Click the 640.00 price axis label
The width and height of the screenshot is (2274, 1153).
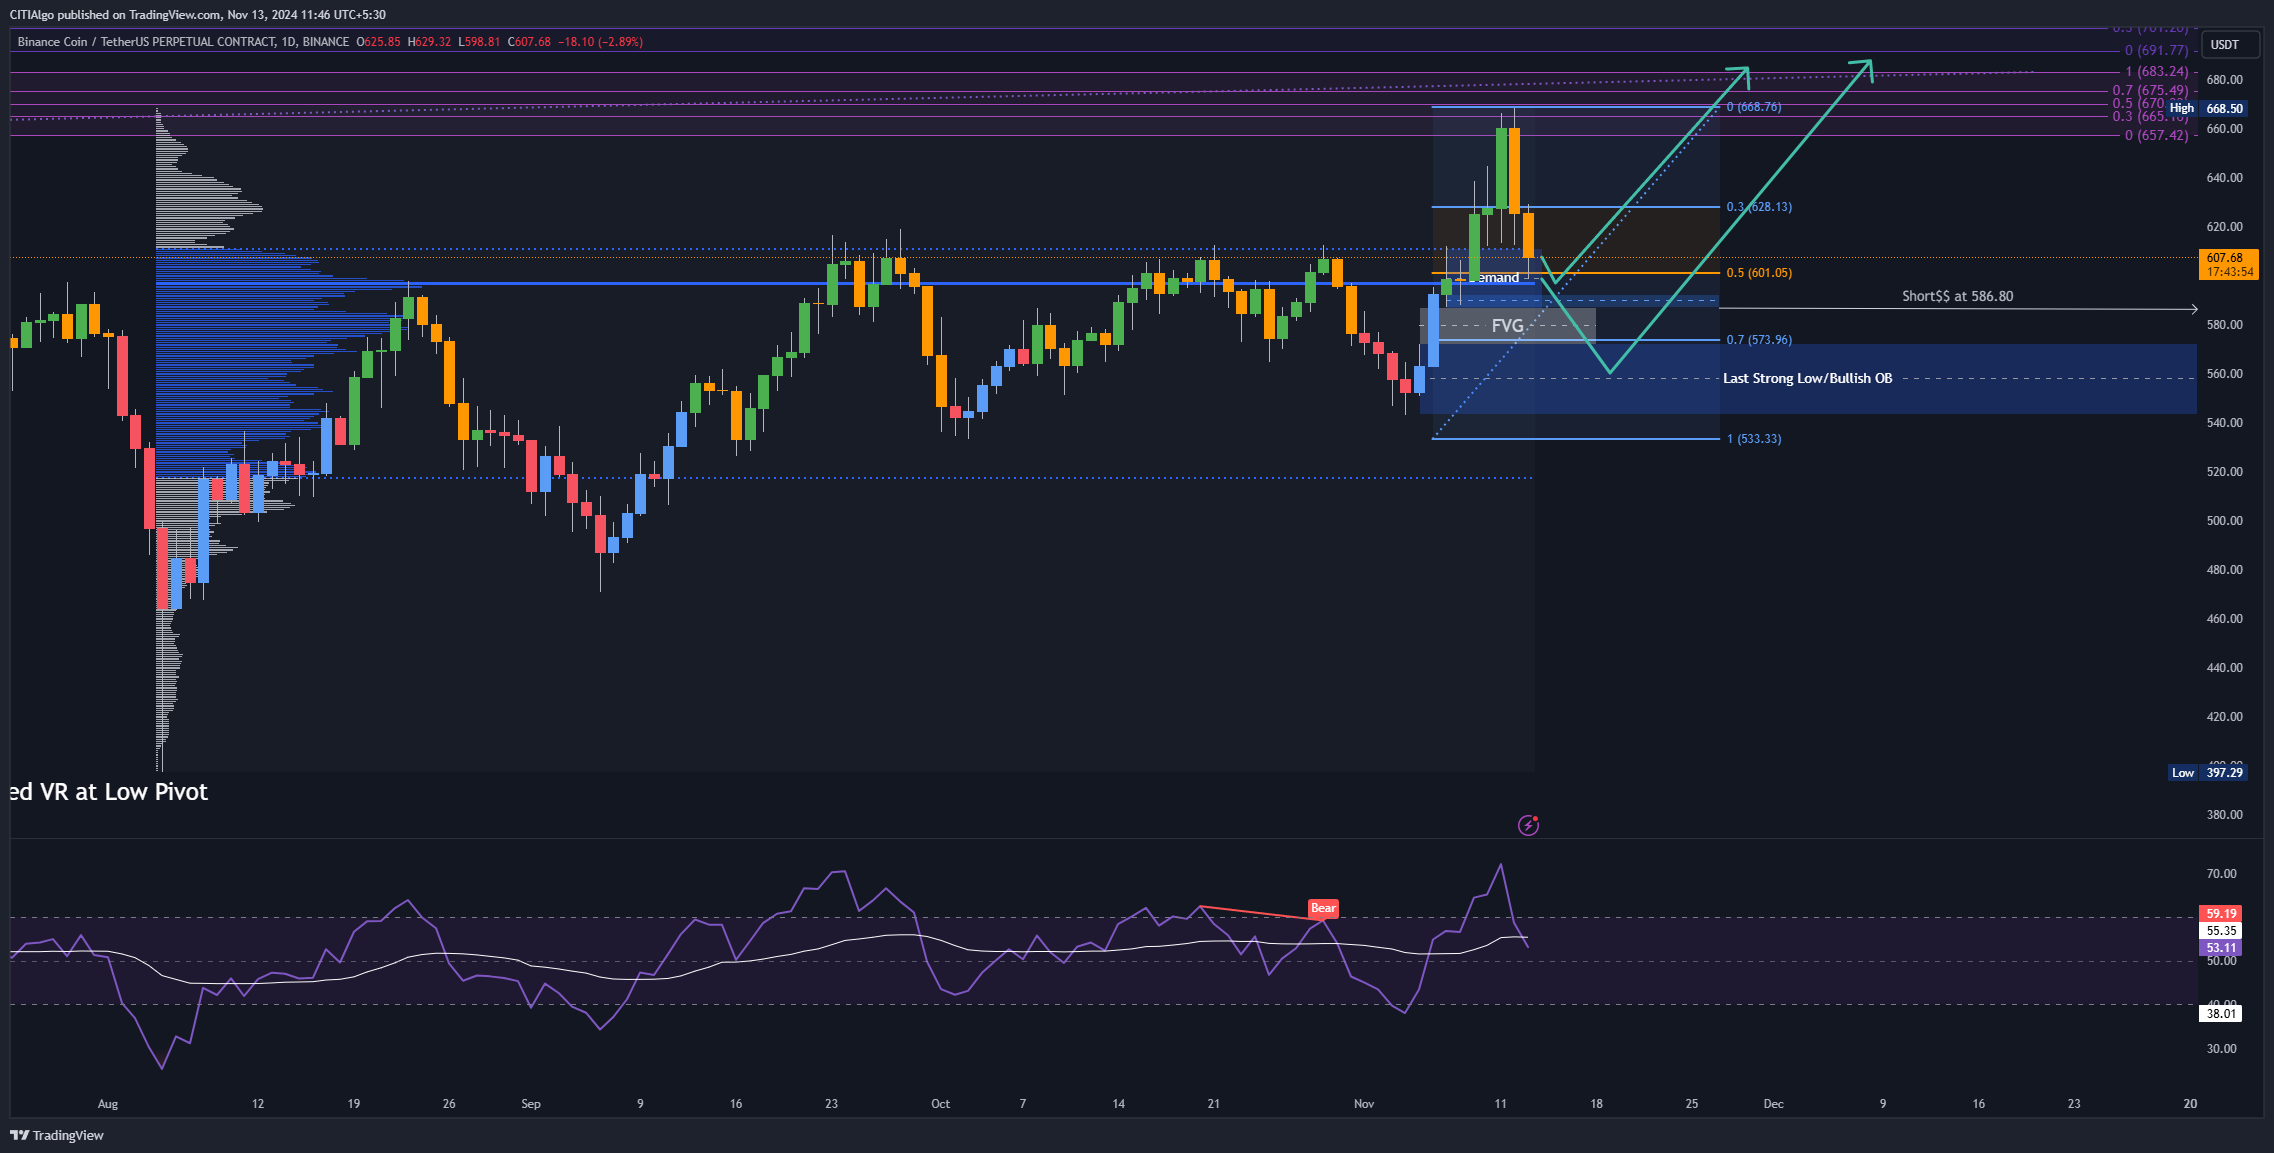[x=2225, y=178]
